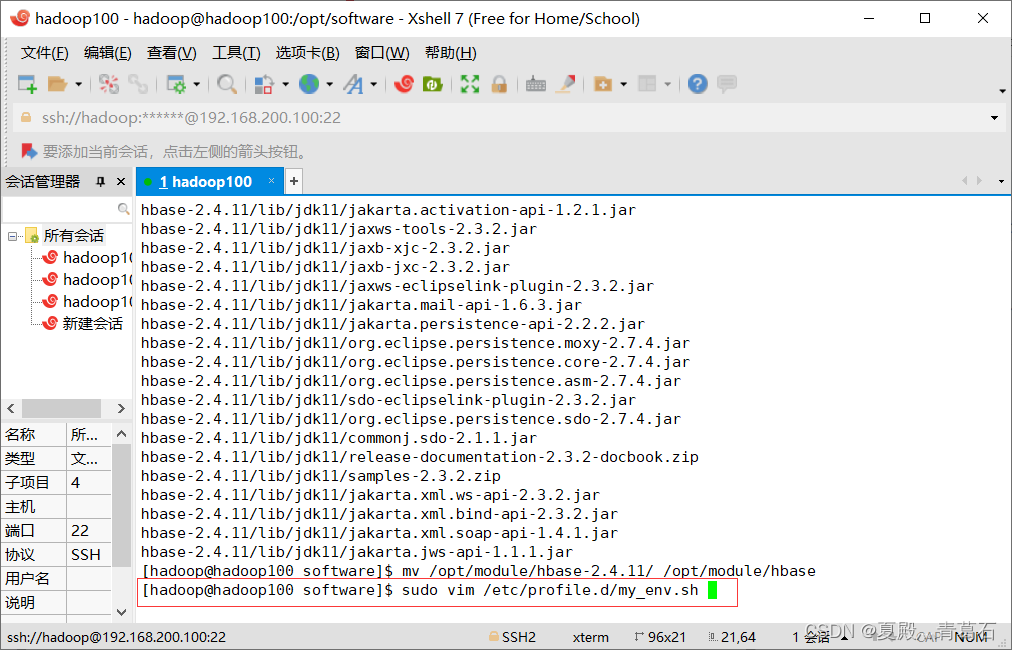Expand the Font dropdown arrow
The width and height of the screenshot is (1012, 650).
coord(373,84)
